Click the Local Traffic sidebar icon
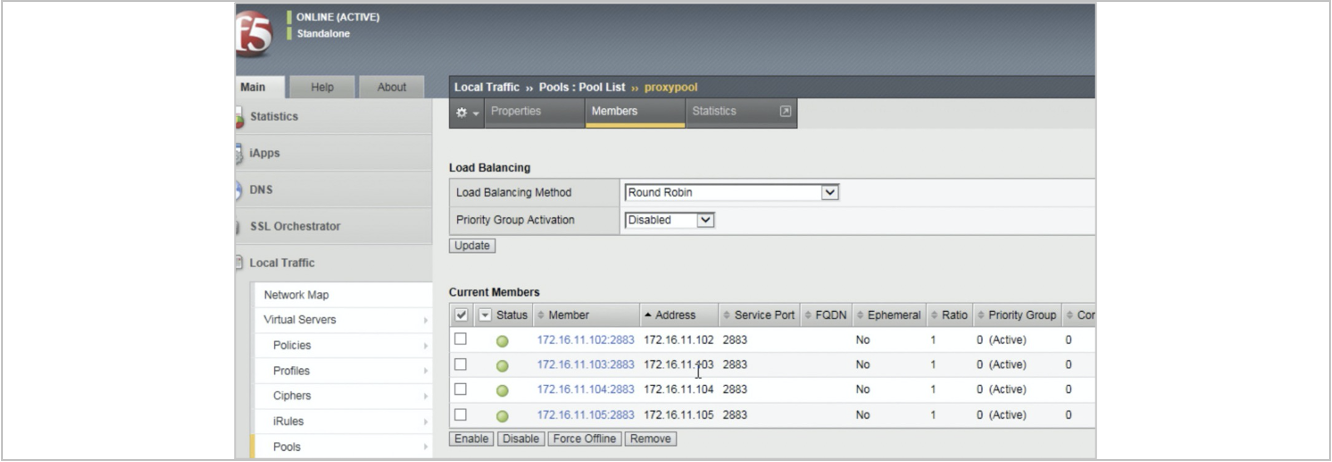This screenshot has height=462, width=1332. [x=239, y=263]
